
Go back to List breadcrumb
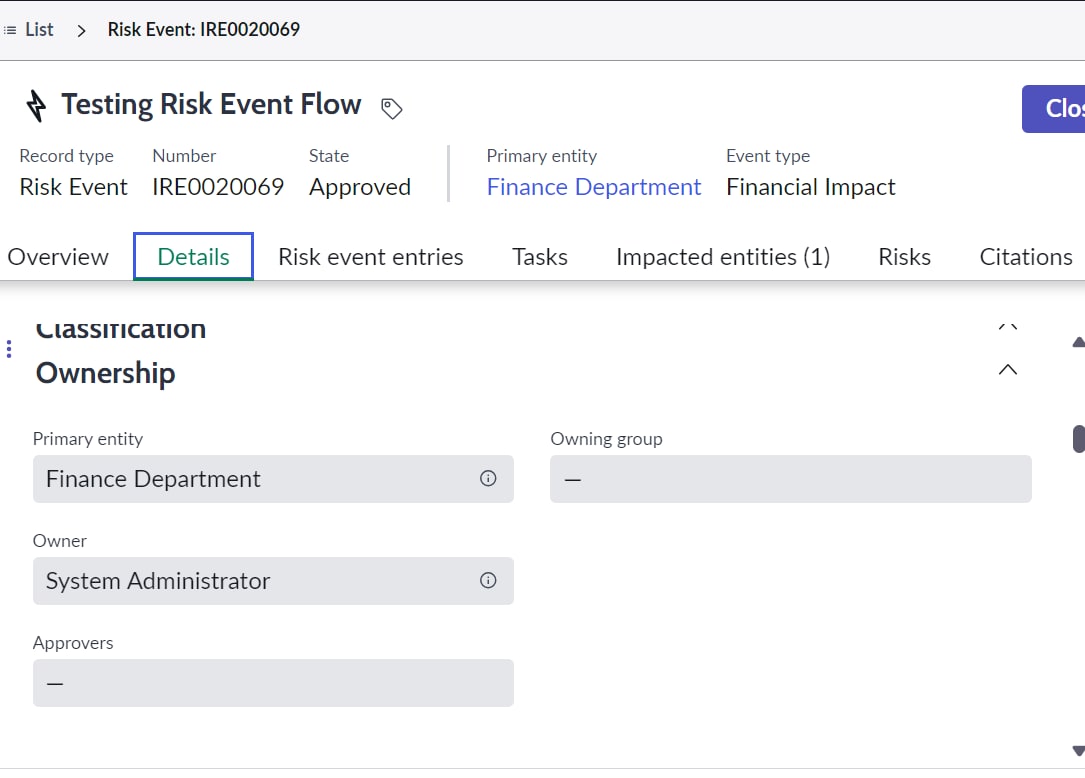tap(39, 30)
